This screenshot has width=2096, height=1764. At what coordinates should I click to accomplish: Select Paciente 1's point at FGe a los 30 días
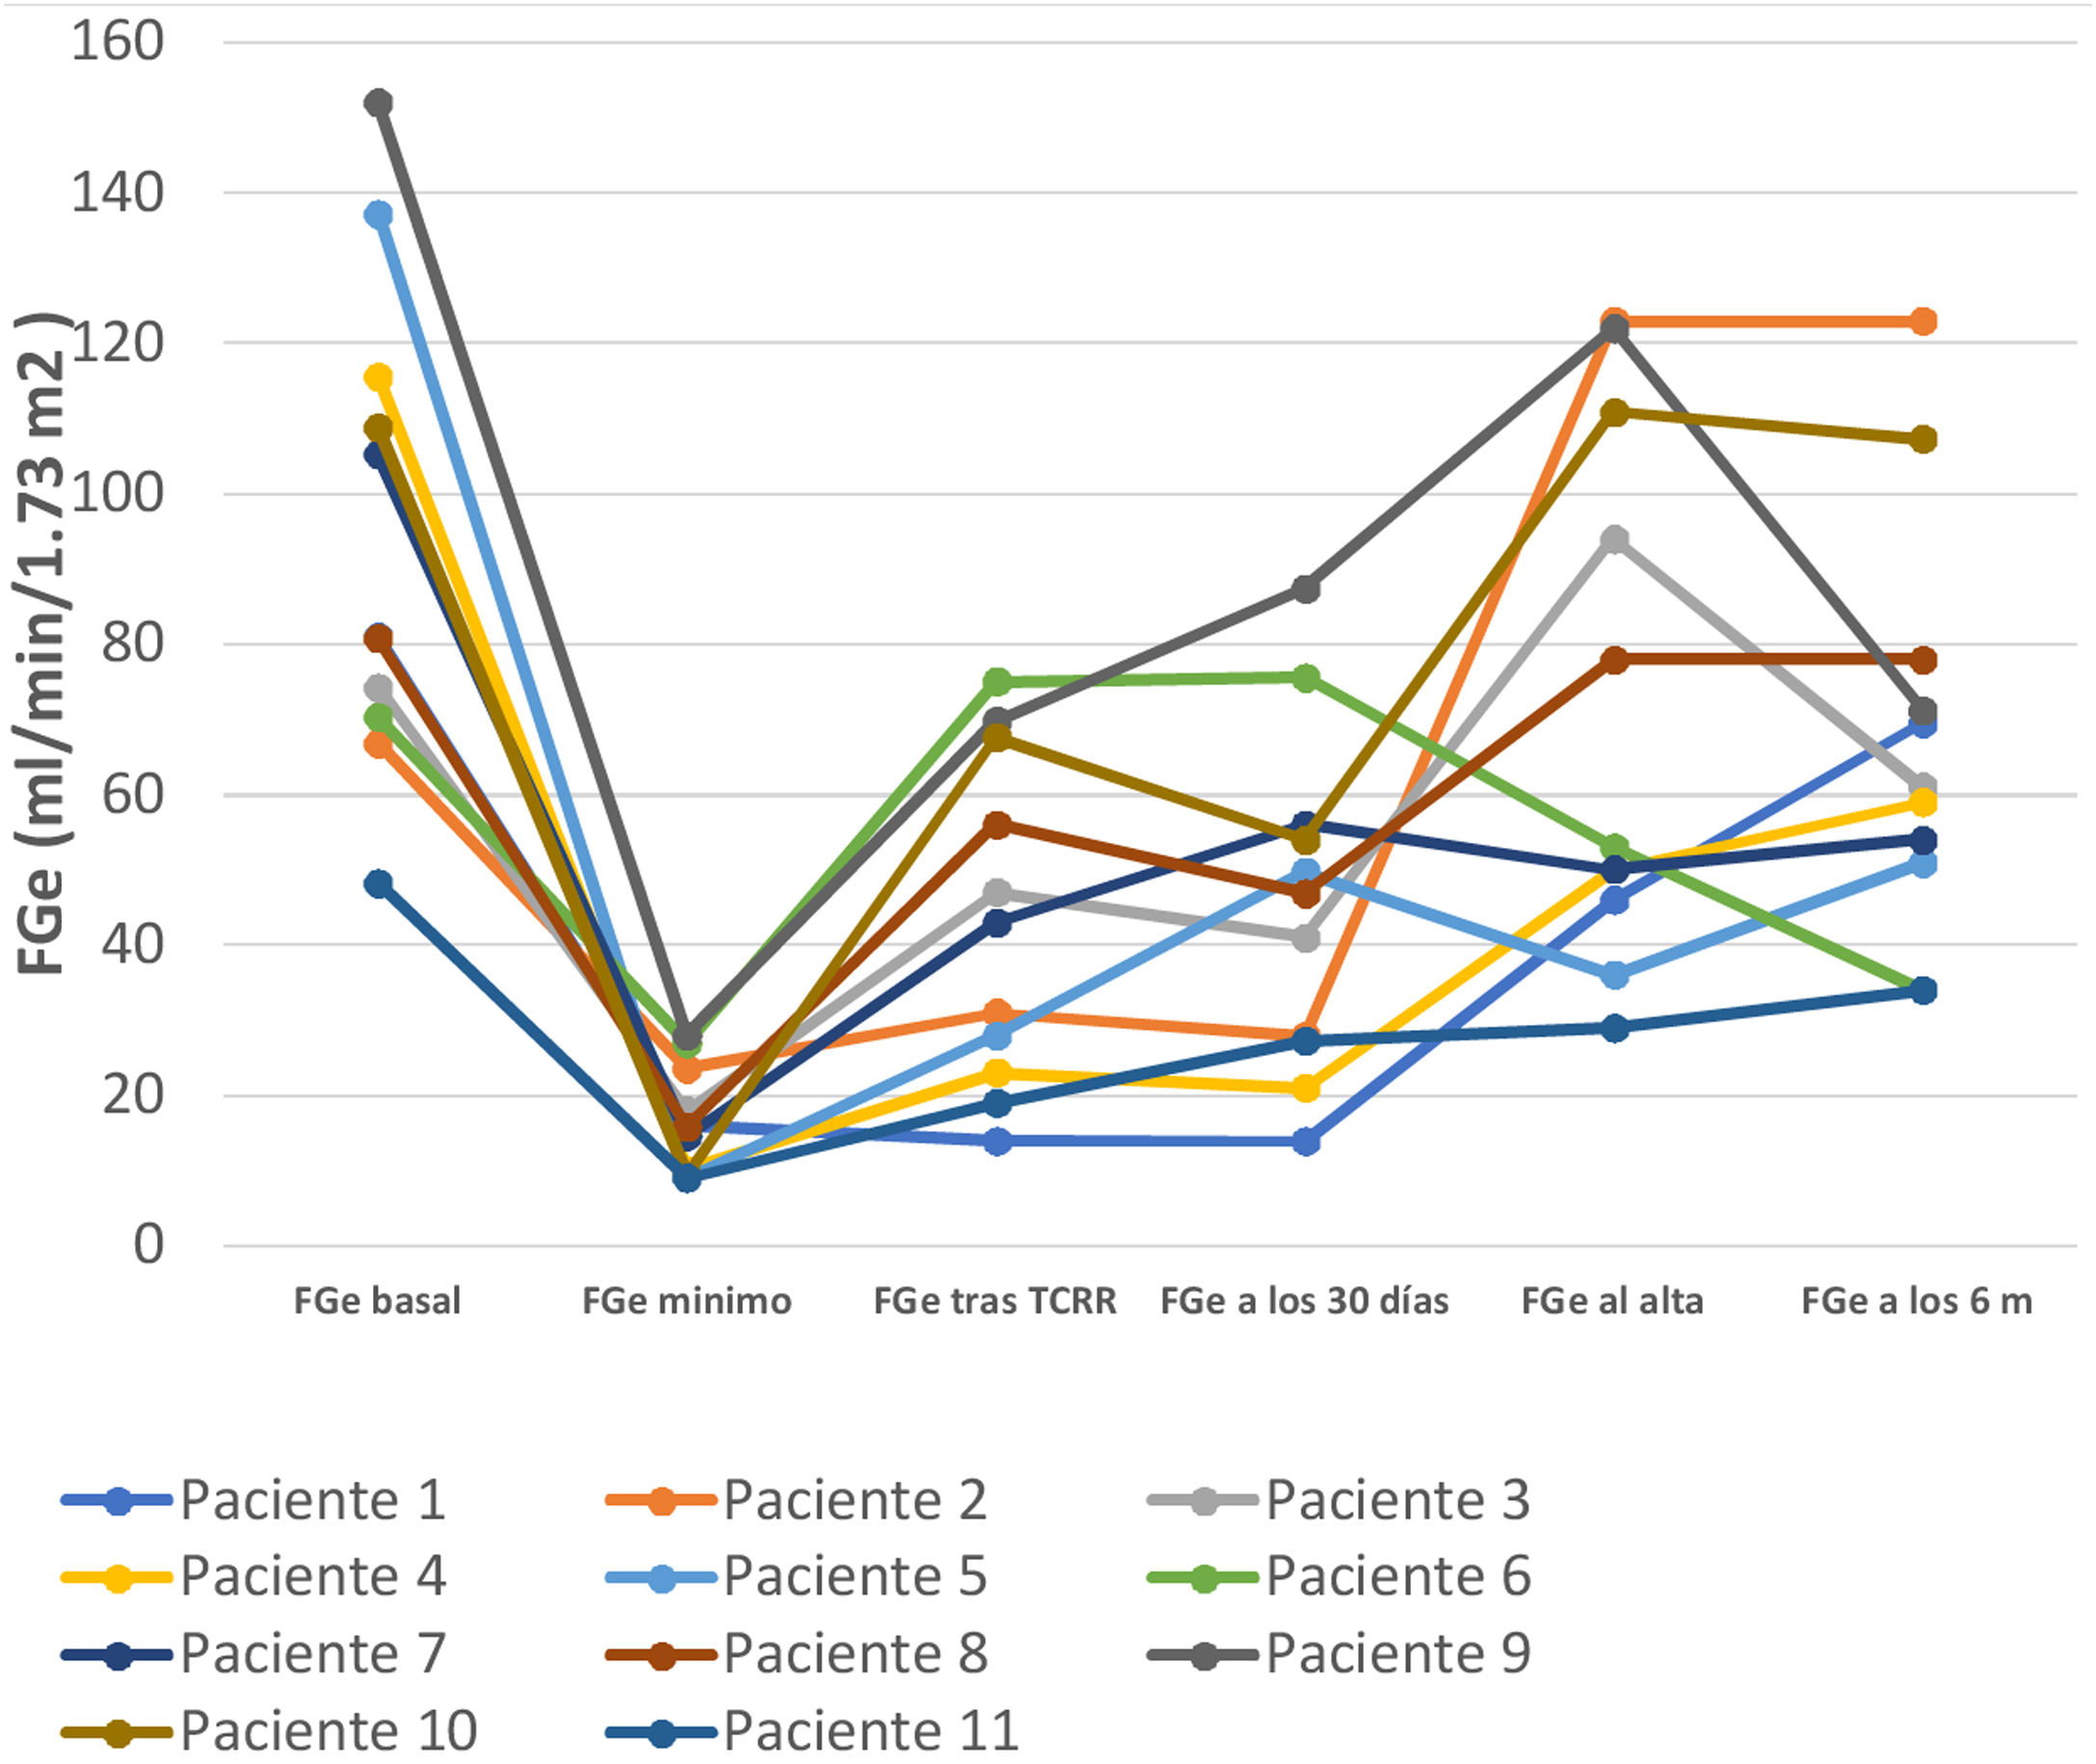click(1305, 1141)
